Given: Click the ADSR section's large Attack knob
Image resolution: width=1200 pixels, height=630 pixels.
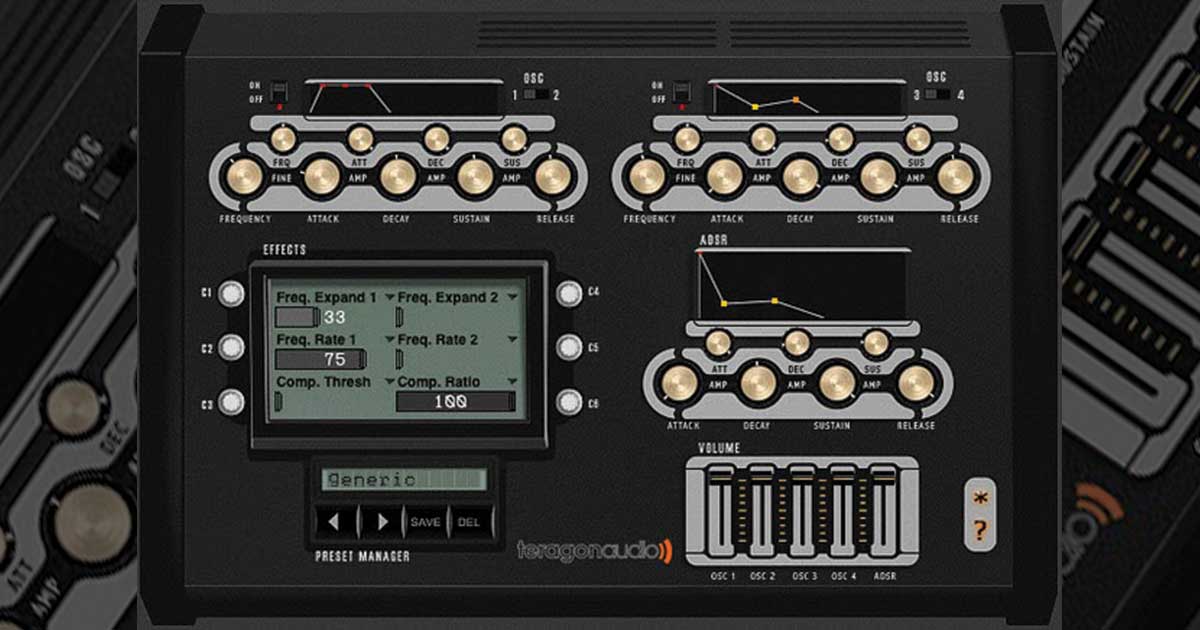Looking at the screenshot, I should pyautogui.click(x=680, y=383).
